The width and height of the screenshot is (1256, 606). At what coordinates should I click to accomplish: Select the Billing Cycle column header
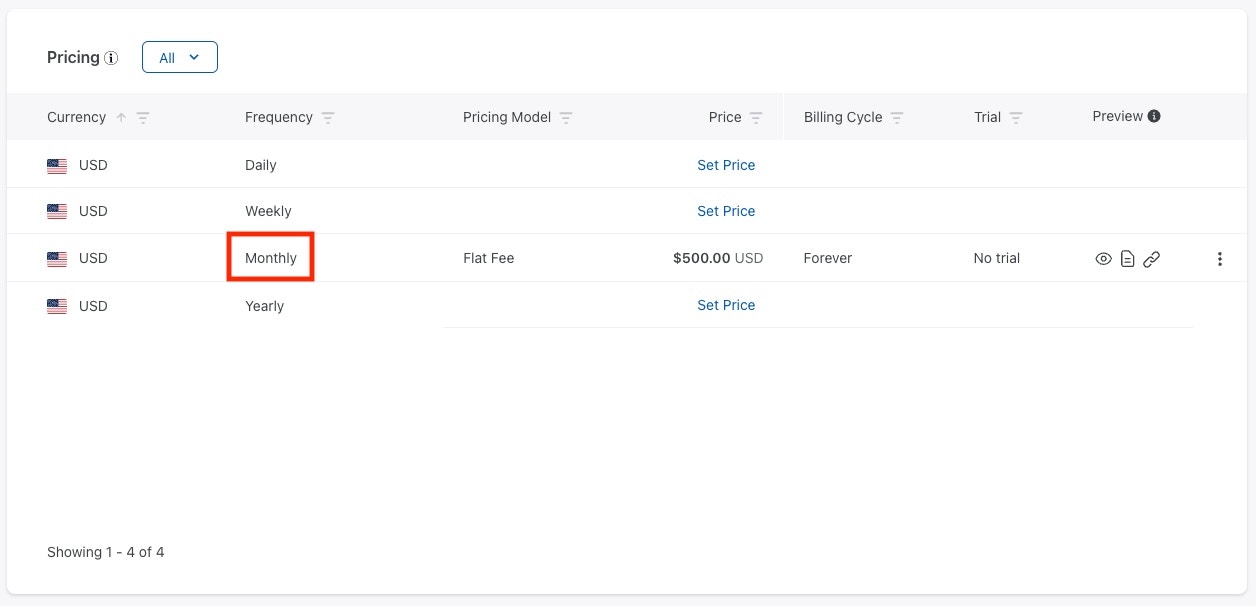[x=842, y=117]
